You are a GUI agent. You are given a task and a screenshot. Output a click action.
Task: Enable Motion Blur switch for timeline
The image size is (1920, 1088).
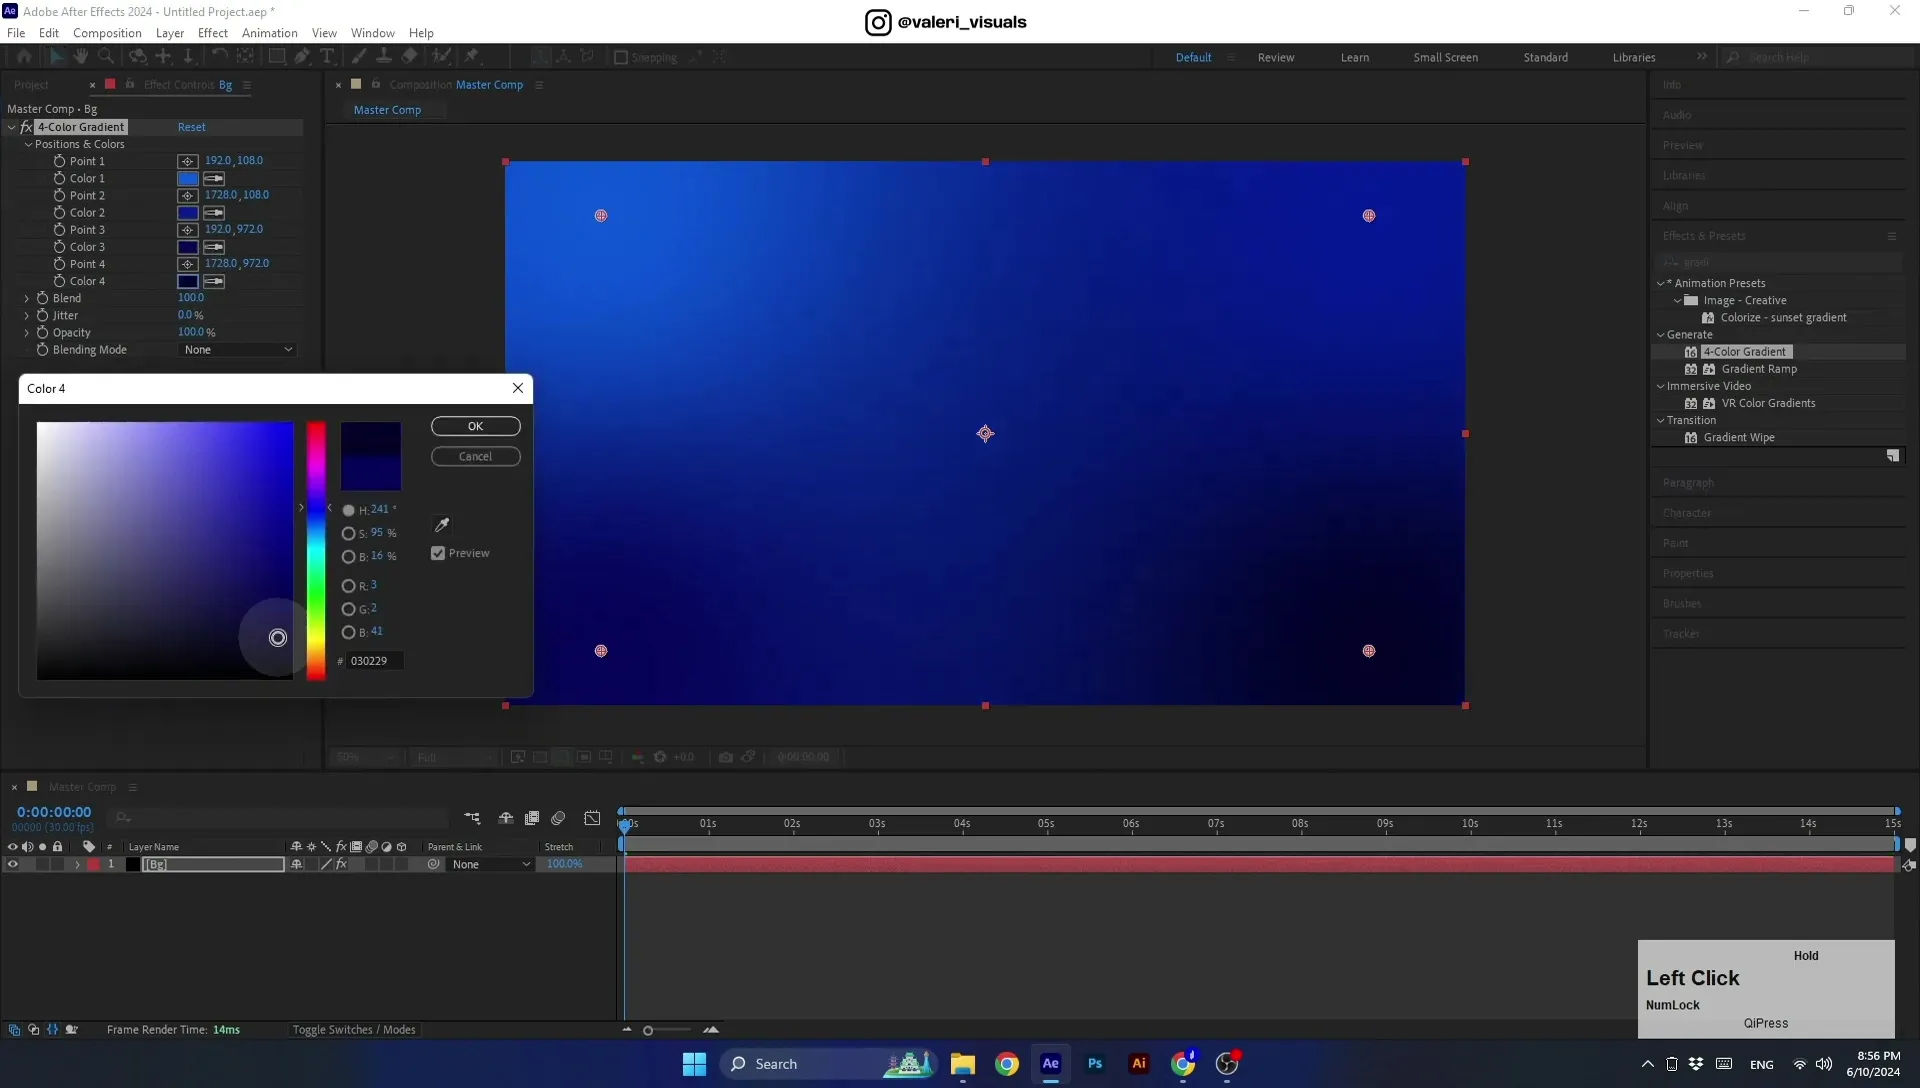click(x=558, y=818)
